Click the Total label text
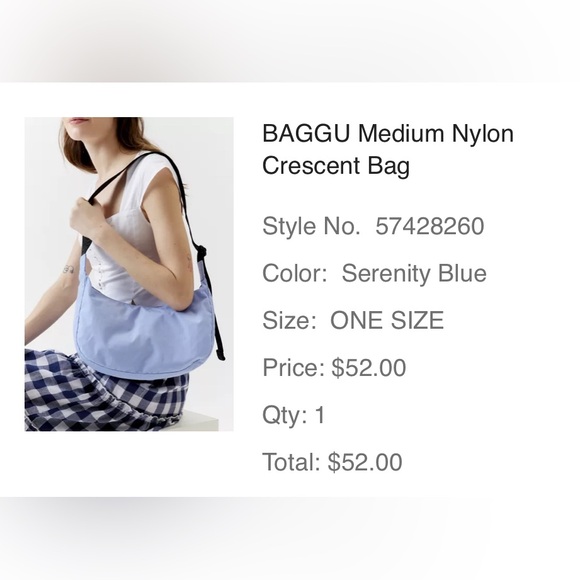 [291, 462]
